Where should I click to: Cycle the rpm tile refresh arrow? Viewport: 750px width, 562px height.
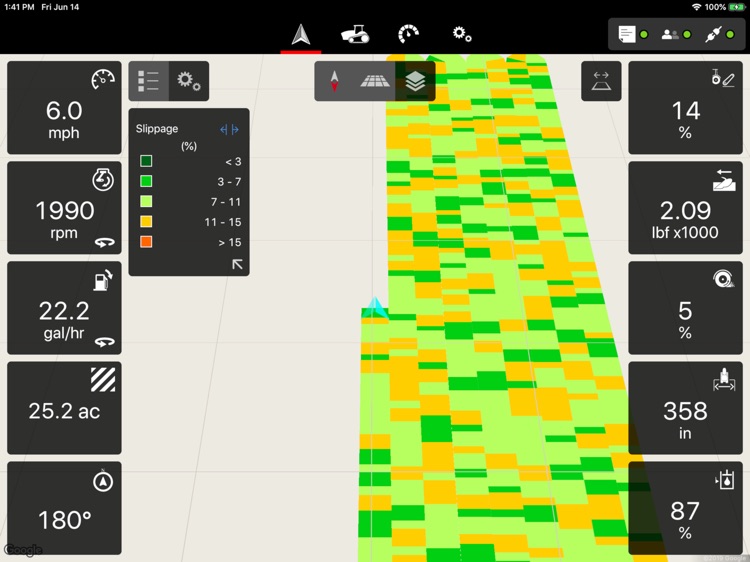[104, 242]
